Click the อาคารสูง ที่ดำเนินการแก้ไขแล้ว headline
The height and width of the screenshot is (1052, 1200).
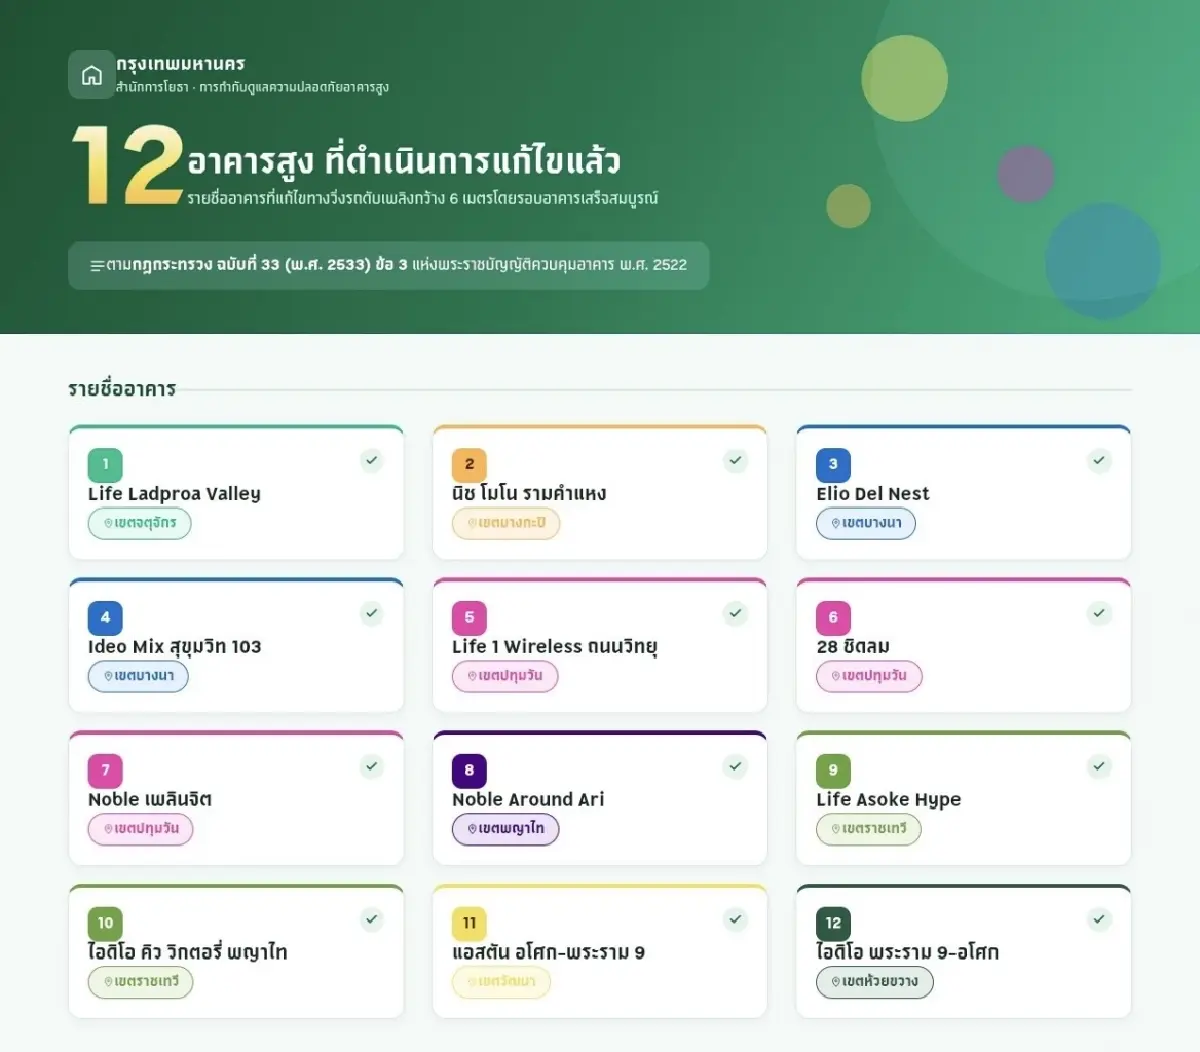tap(404, 161)
